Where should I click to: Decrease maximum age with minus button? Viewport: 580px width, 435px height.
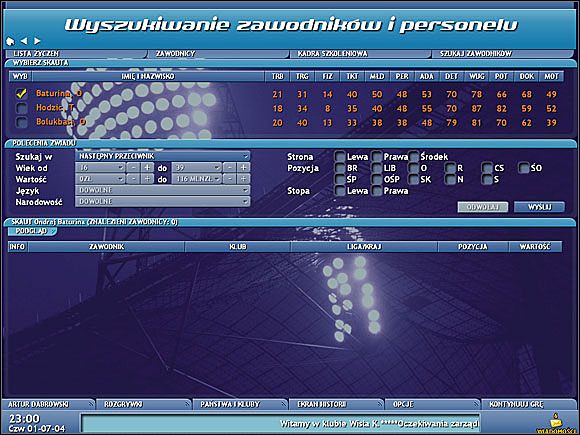229,168
